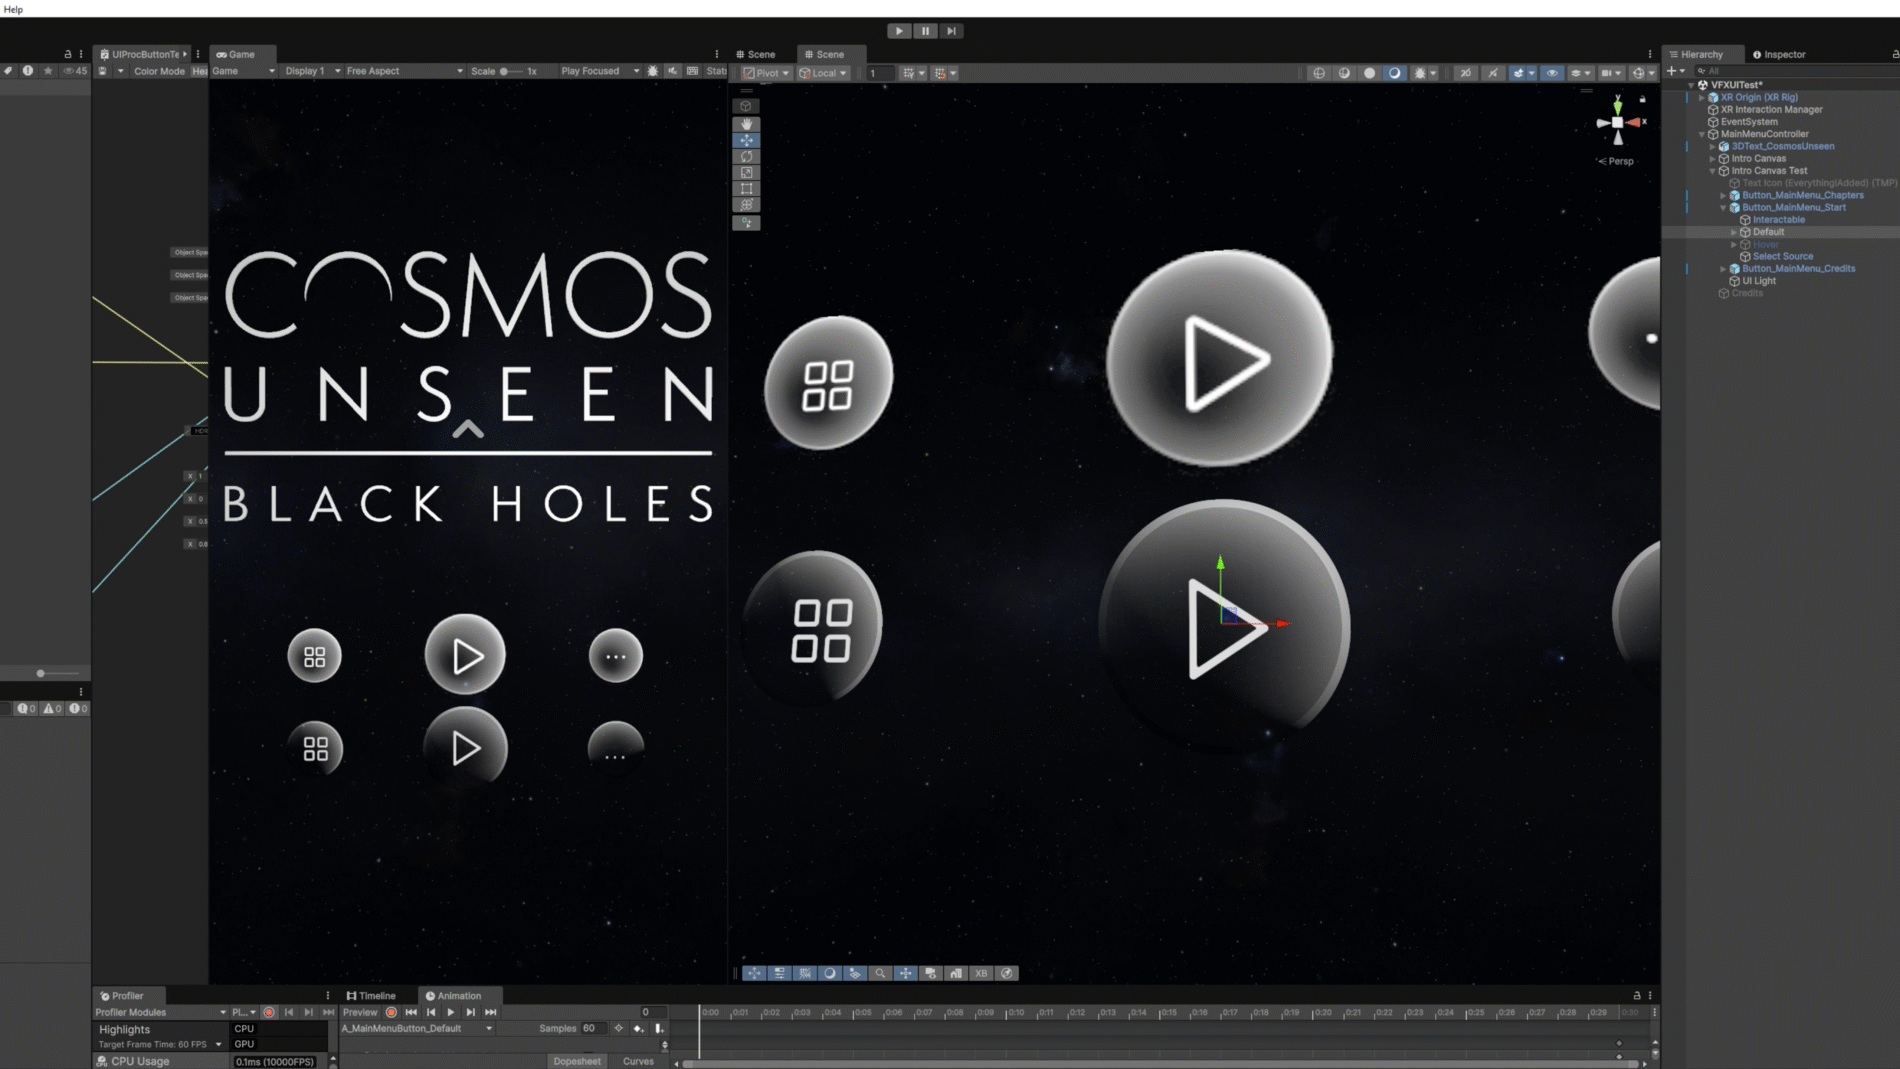Click the Preview button in Animation panel

360,1012
